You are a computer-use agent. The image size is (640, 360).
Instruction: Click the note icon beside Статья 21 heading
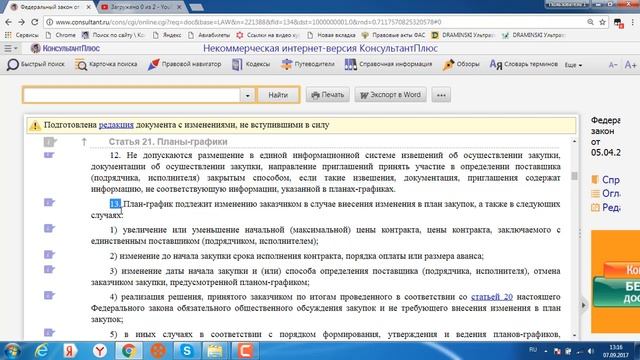click(50, 142)
